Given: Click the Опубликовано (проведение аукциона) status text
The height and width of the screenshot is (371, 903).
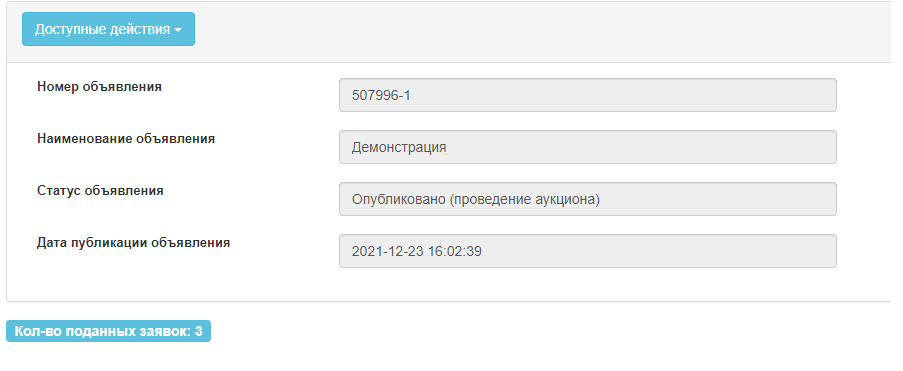Looking at the screenshot, I should tap(476, 200).
